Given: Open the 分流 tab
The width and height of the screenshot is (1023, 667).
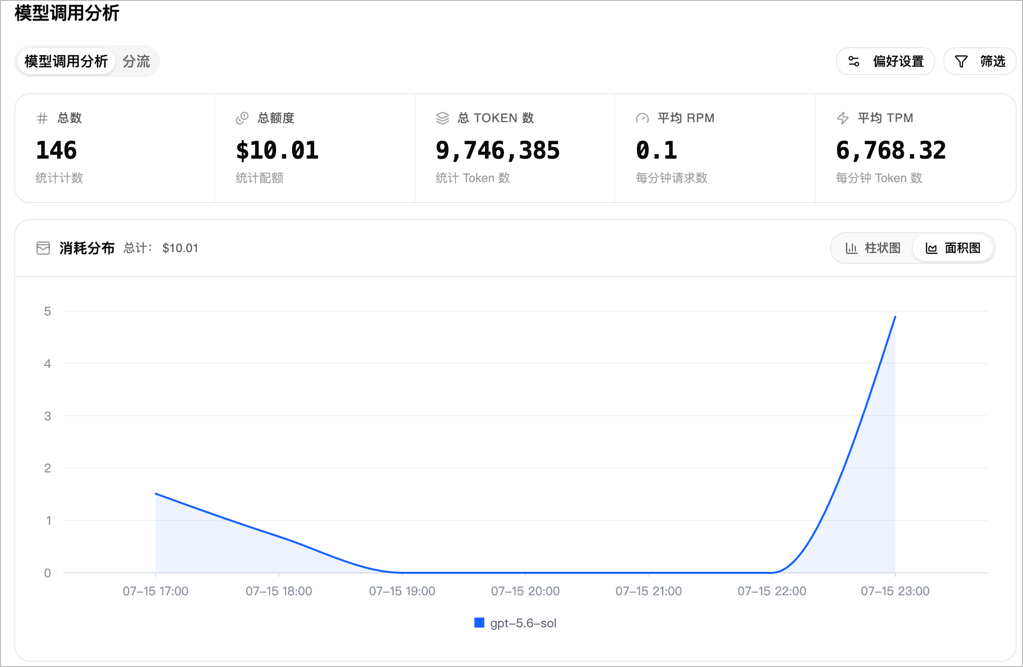Looking at the screenshot, I should (136, 61).
